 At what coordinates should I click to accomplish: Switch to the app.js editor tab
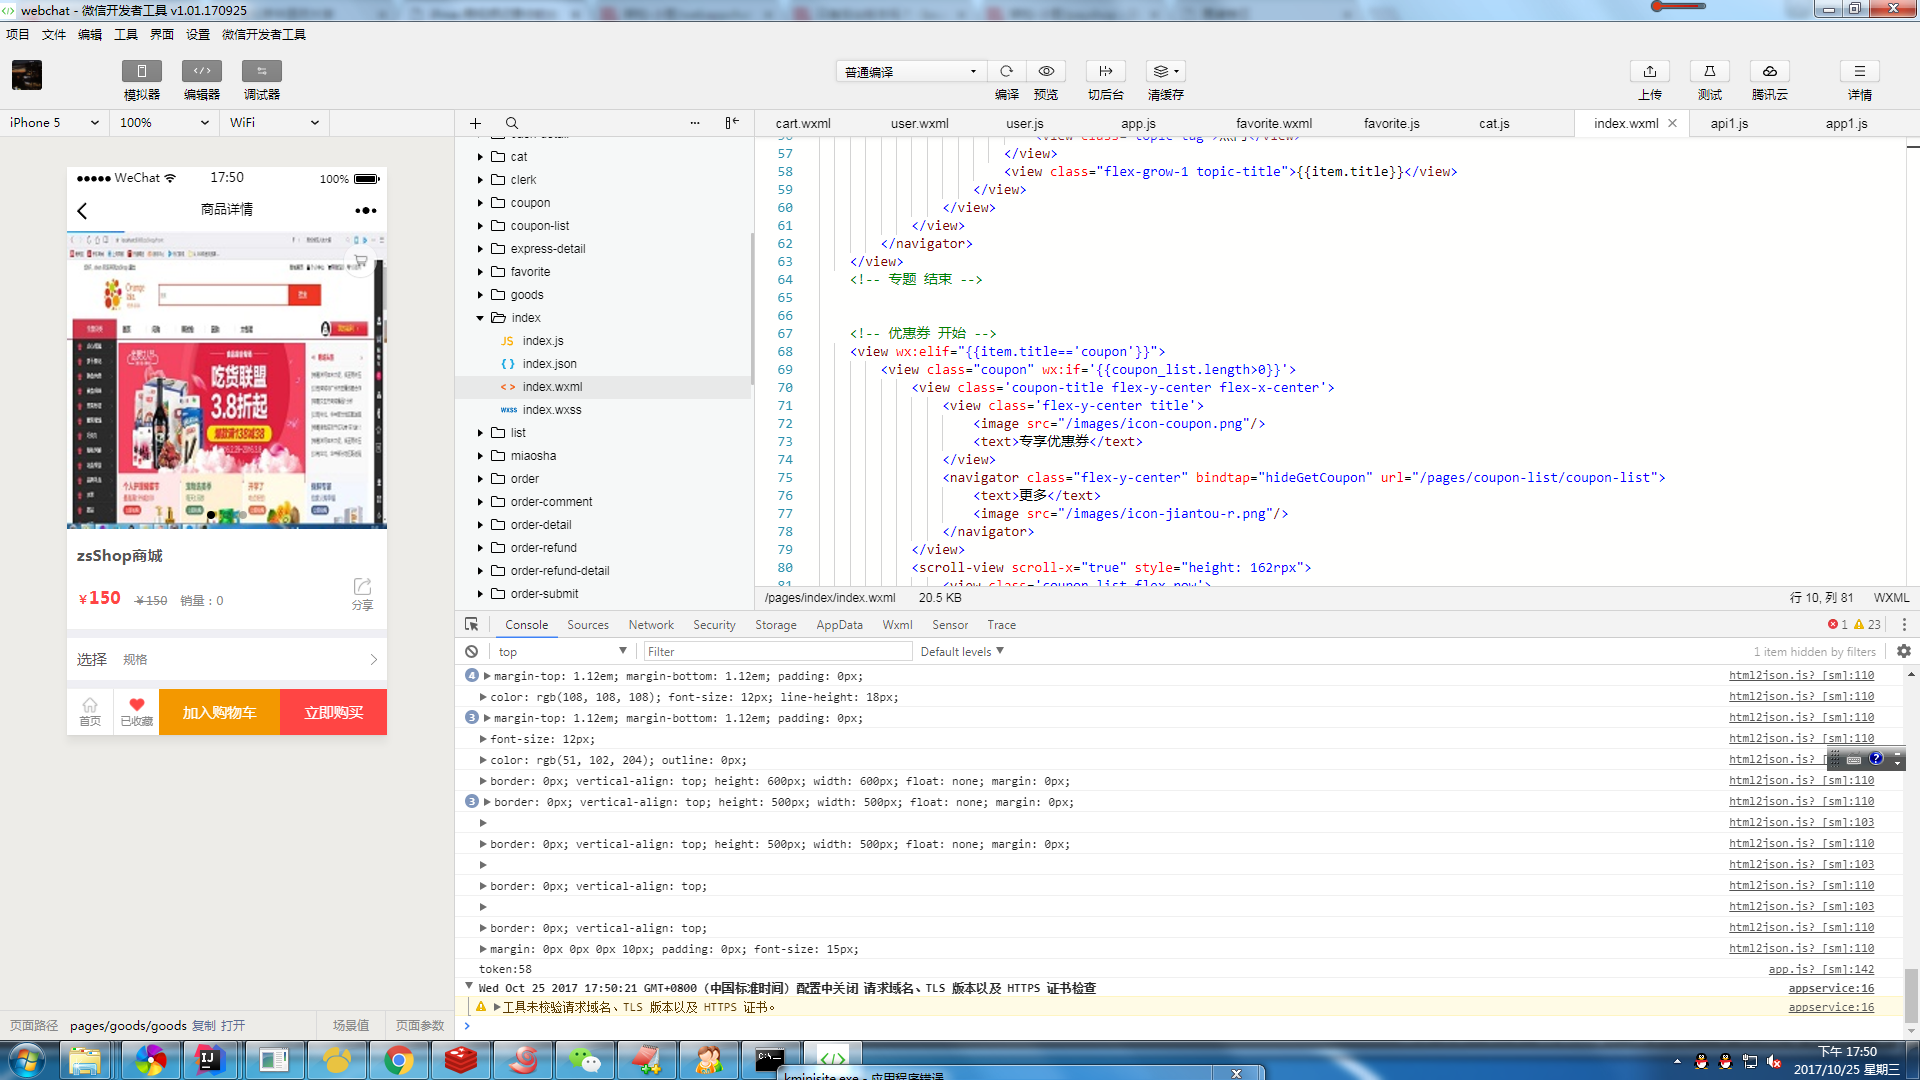1138,124
